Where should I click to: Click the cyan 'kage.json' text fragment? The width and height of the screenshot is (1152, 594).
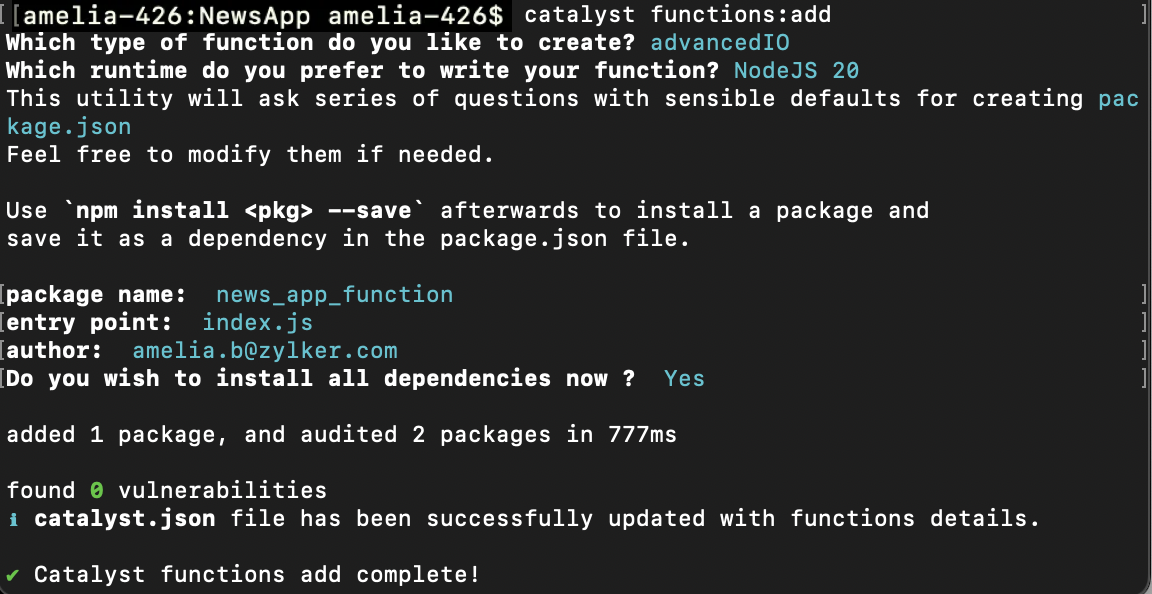coord(69,127)
